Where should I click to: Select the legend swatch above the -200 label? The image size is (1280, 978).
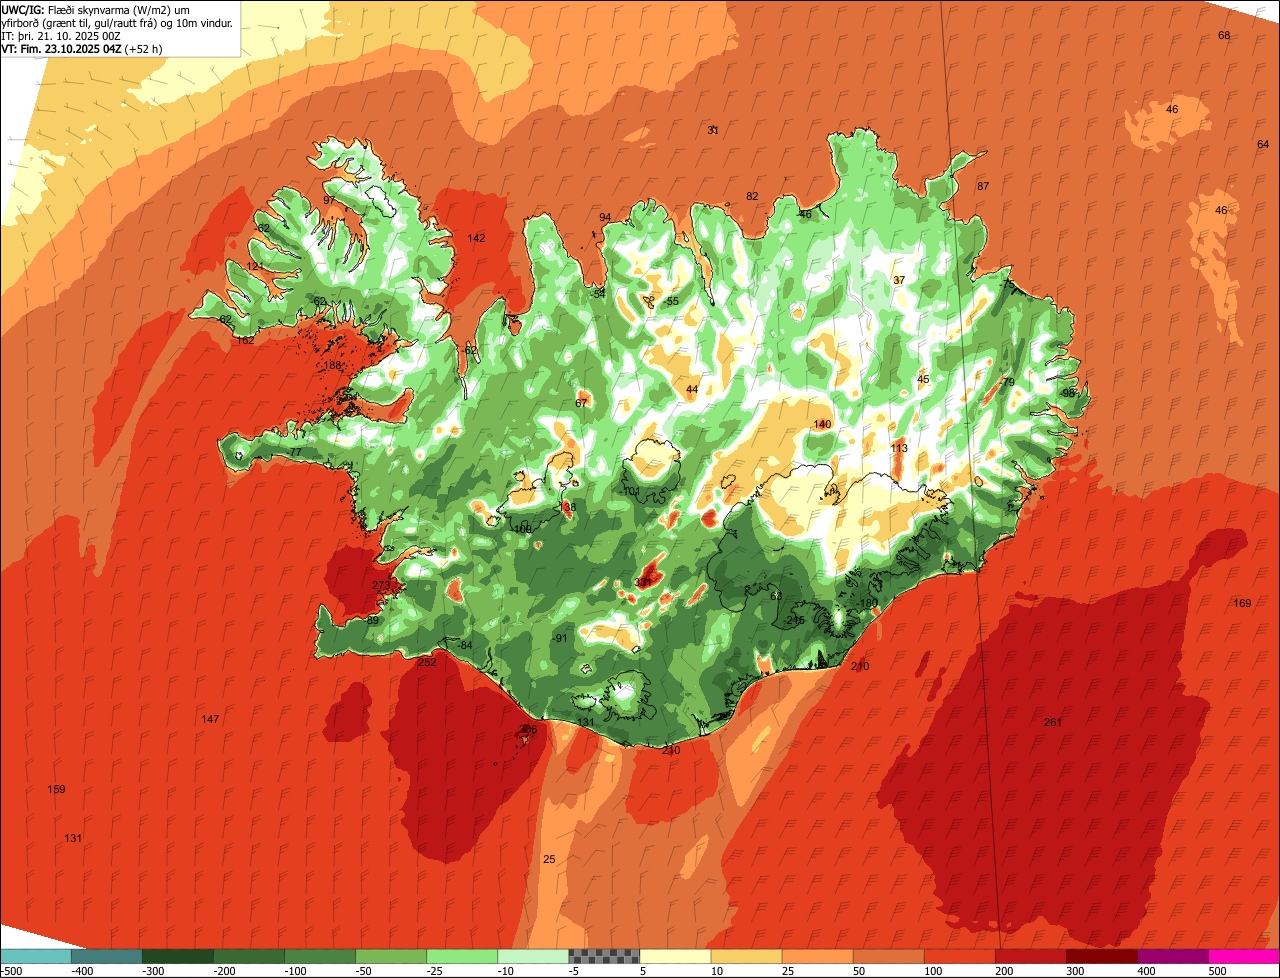coord(248,956)
